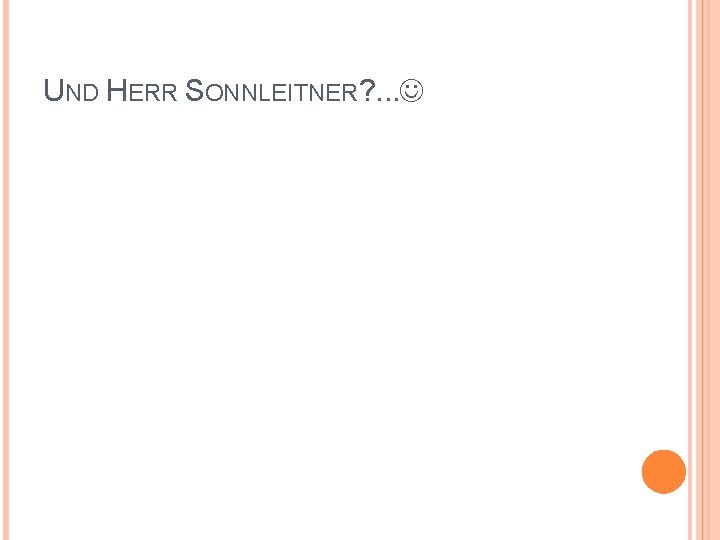
Task: Select the orange circle shape
Action: pos(664,472)
